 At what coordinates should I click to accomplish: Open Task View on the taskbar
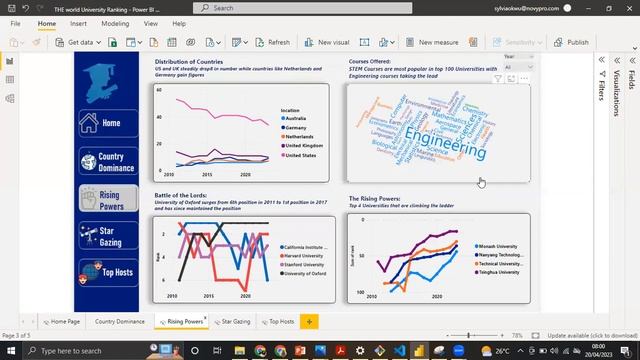point(217,351)
